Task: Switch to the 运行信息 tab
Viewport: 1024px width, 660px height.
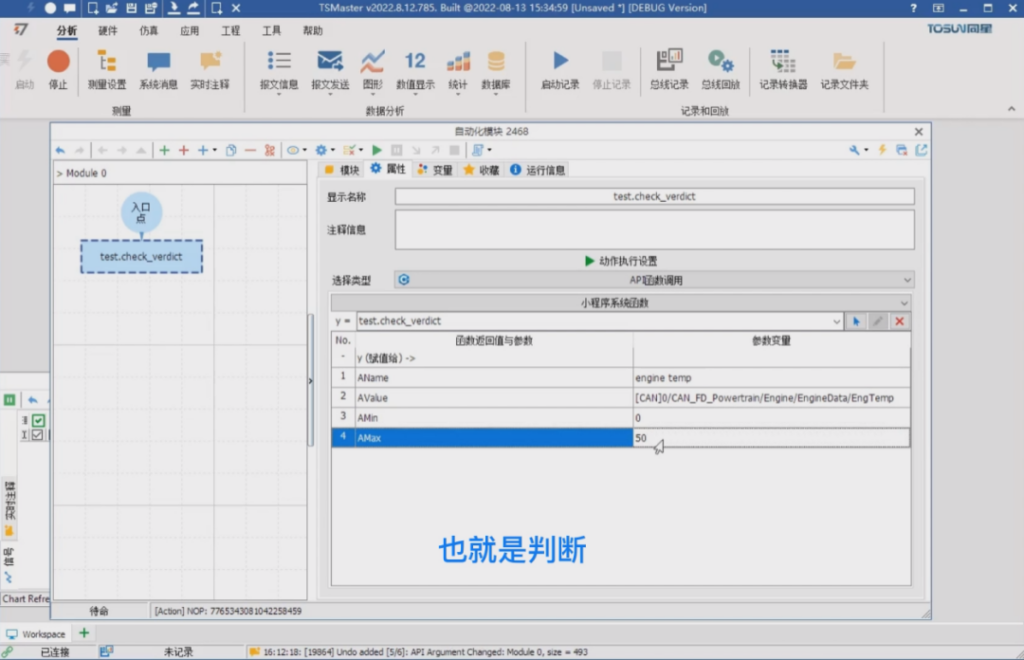Action: (537, 170)
